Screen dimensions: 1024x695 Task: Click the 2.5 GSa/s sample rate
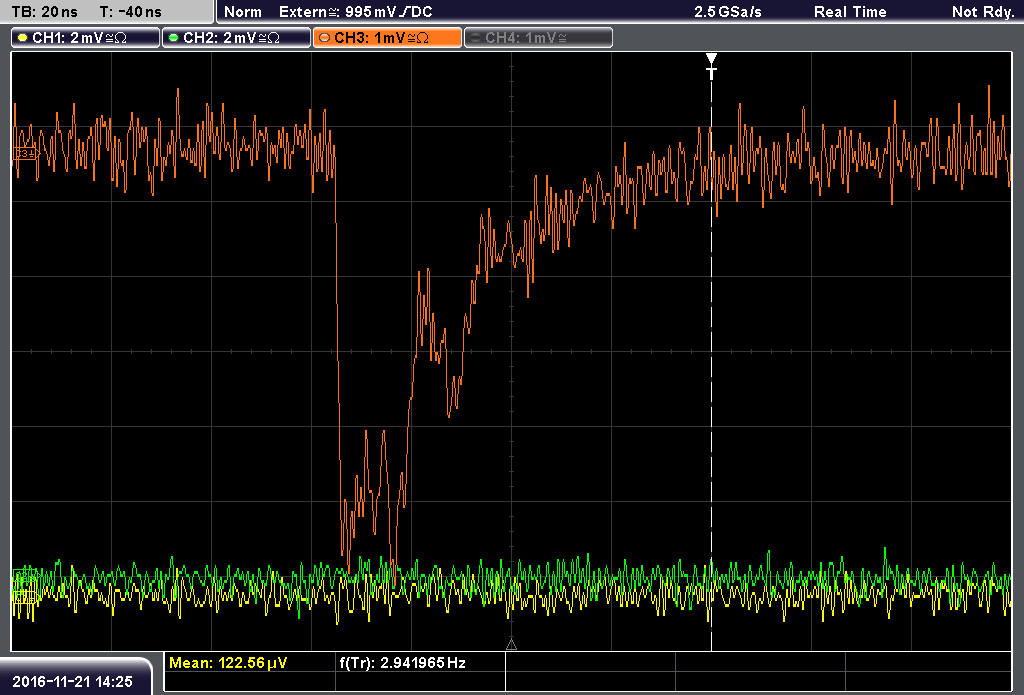(728, 12)
